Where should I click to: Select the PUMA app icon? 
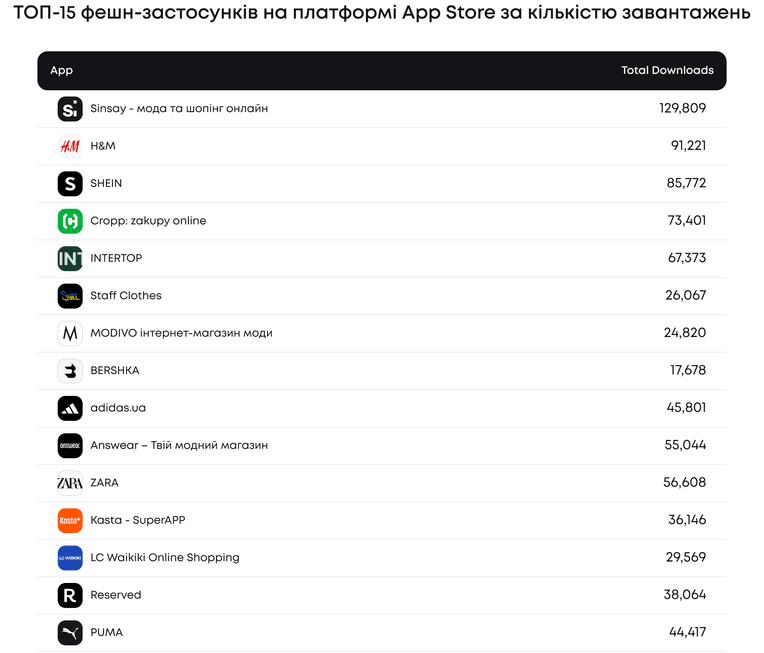[70, 633]
